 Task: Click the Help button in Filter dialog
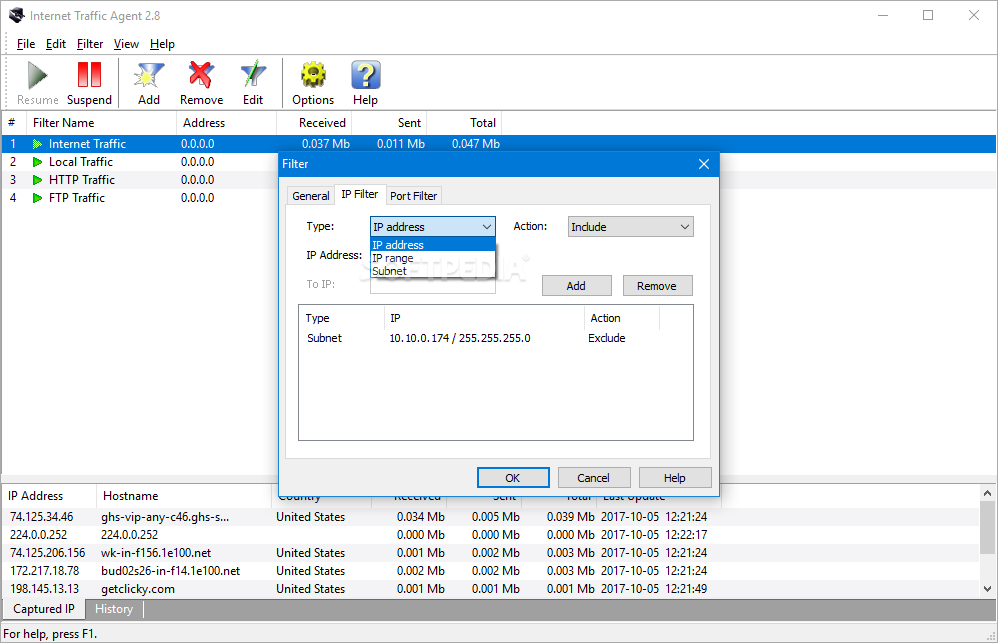click(x=675, y=478)
